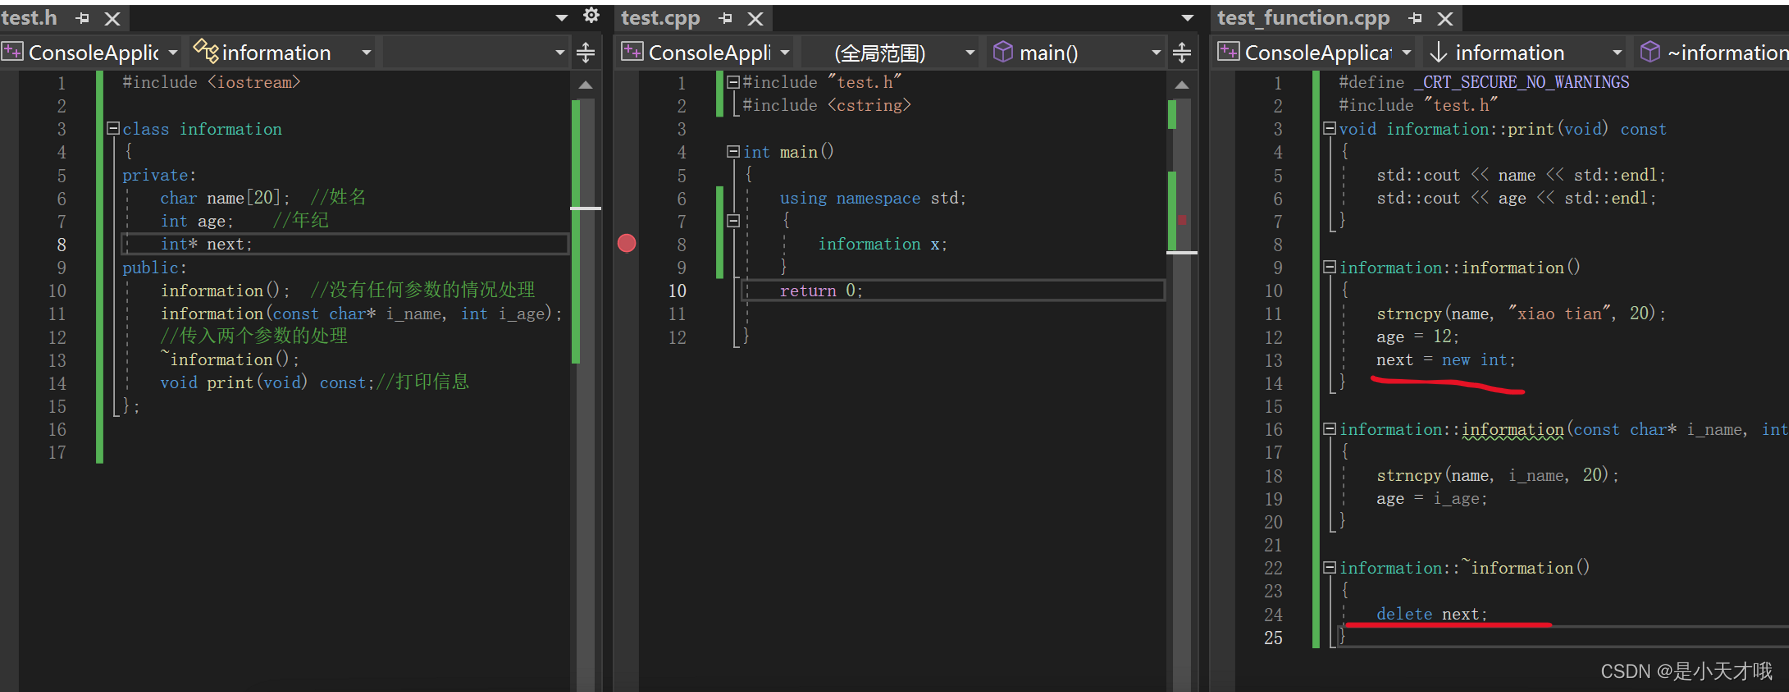Switch to the test.cpp tab
This screenshot has width=1789, height=692.
pyautogui.click(x=660, y=18)
